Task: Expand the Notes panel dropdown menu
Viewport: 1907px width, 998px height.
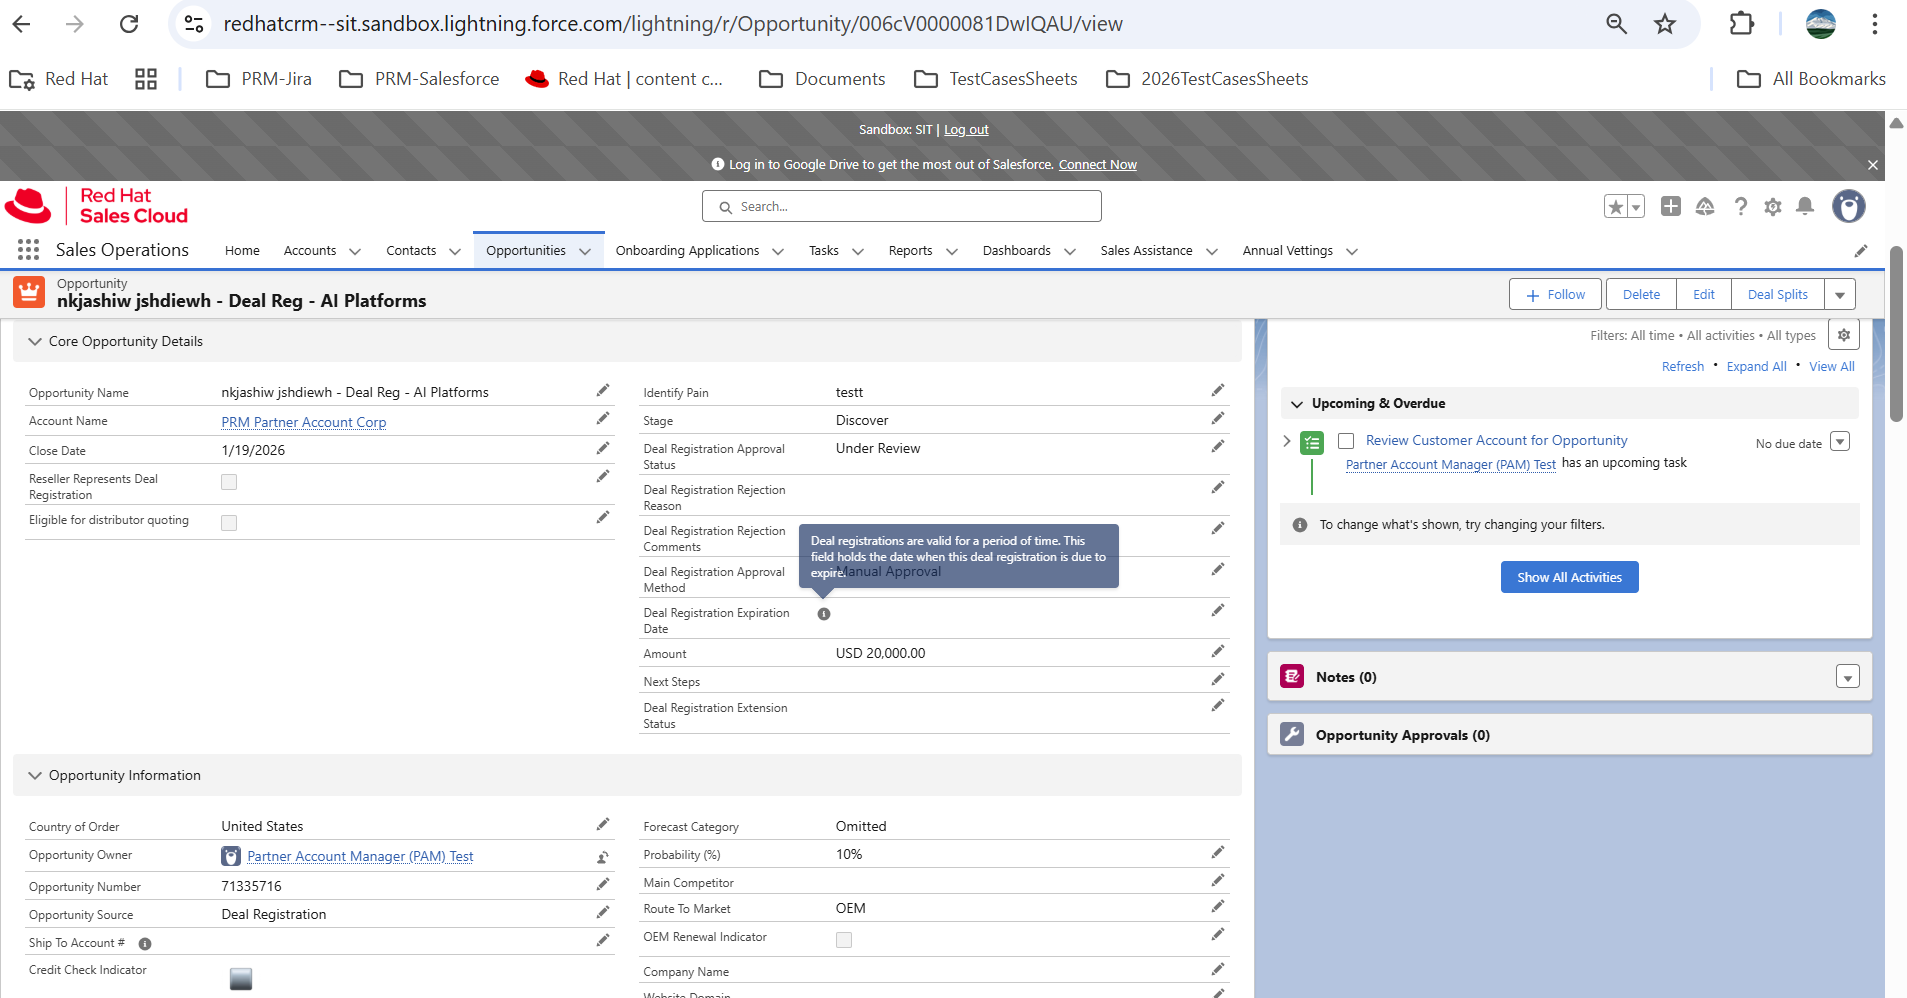Action: point(1847,677)
